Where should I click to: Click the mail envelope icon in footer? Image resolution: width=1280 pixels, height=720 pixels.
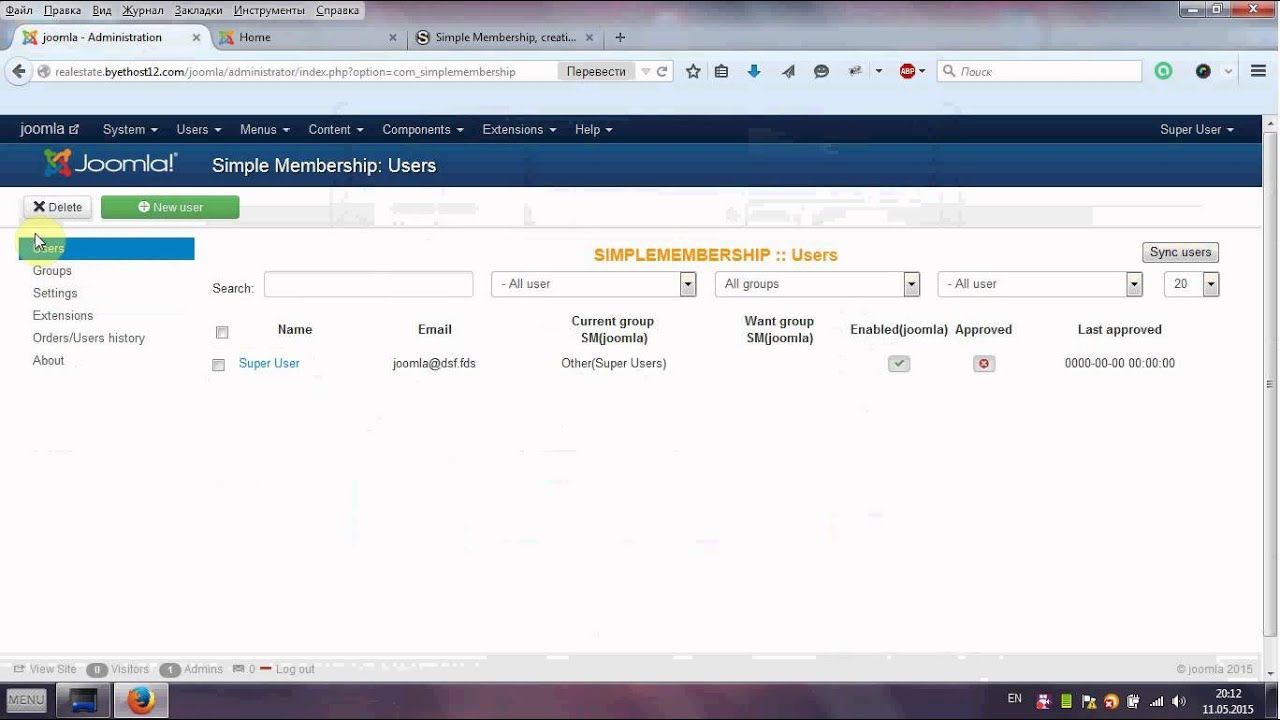(238, 669)
